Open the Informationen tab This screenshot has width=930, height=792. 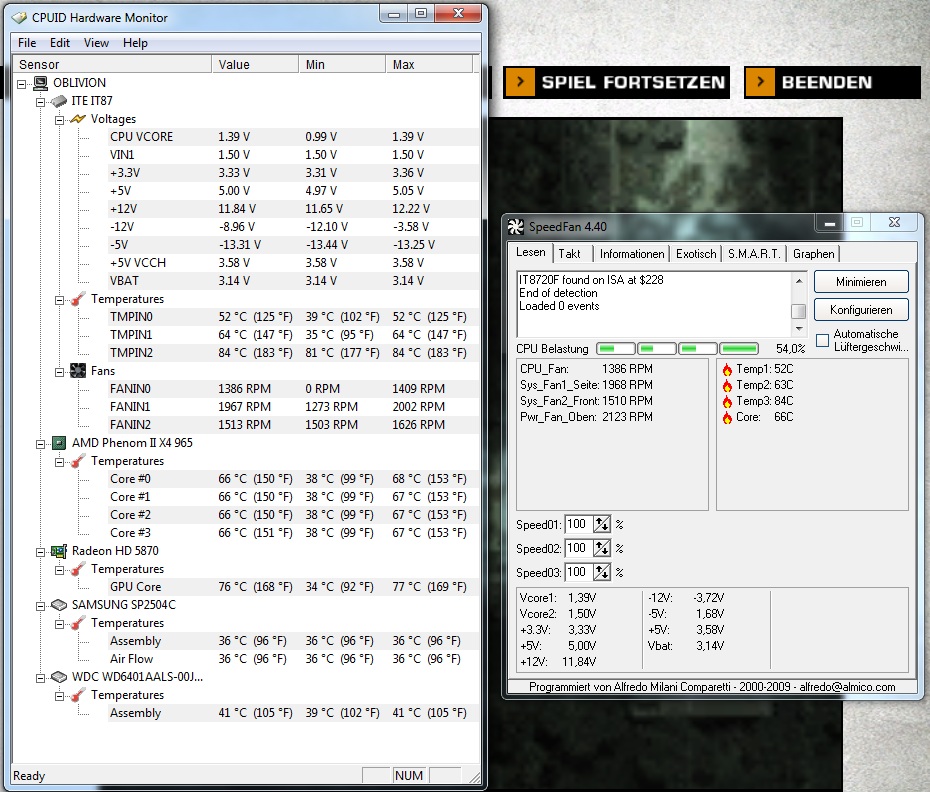pyautogui.click(x=632, y=254)
